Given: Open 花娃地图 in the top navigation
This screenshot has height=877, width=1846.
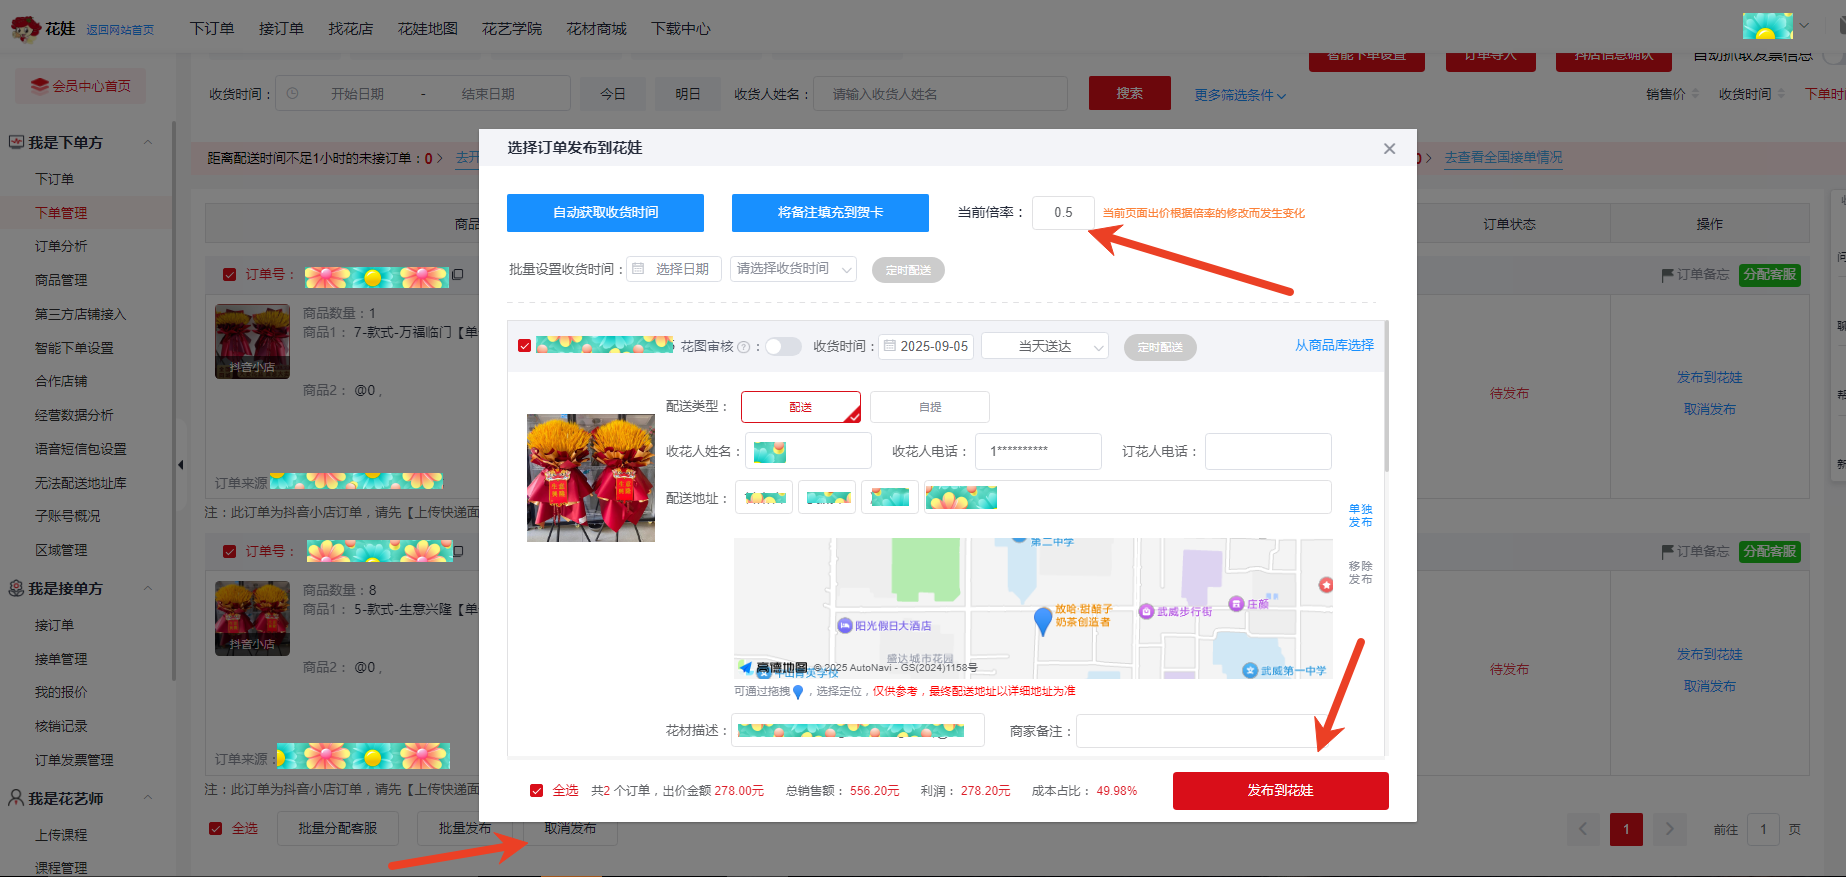Looking at the screenshot, I should coord(427,29).
